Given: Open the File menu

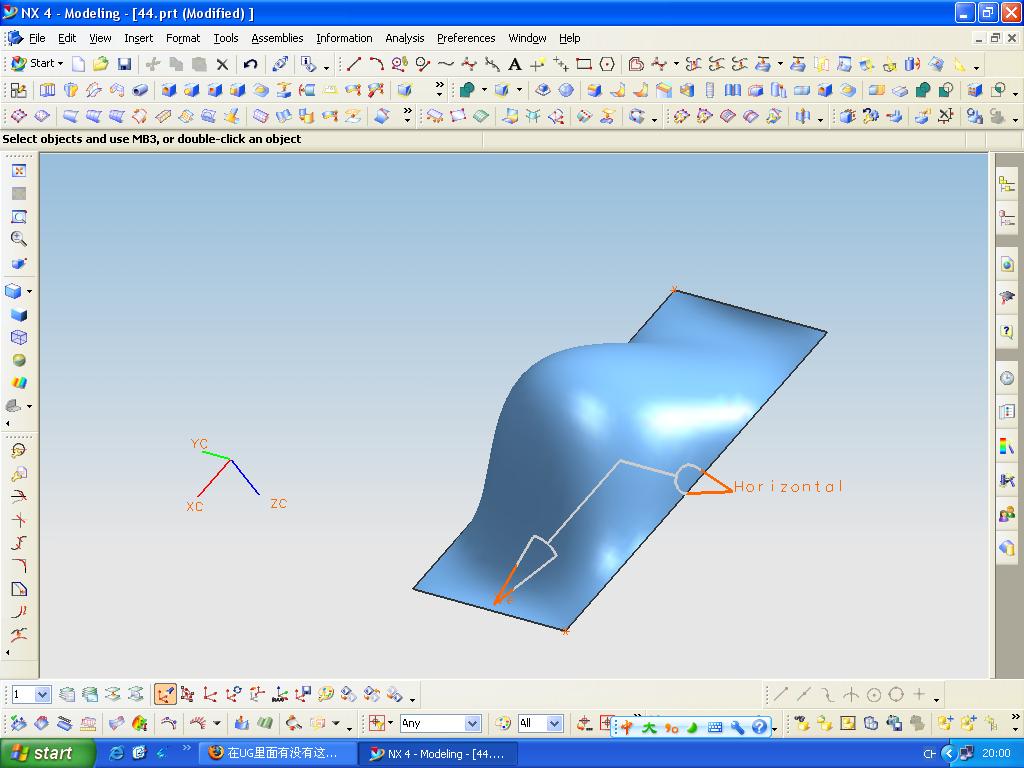Looking at the screenshot, I should click(x=37, y=38).
